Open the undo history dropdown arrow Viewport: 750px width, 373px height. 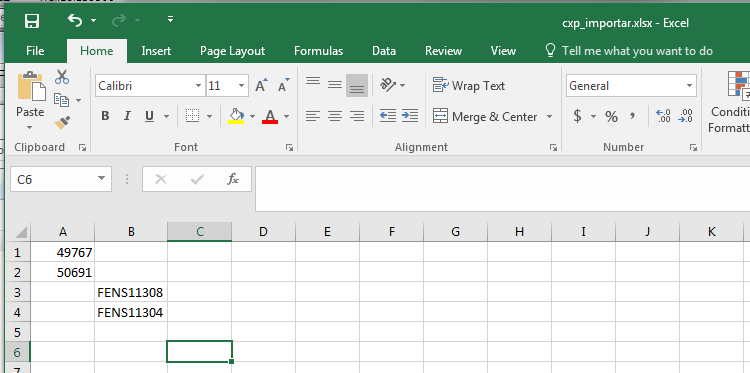click(93, 21)
